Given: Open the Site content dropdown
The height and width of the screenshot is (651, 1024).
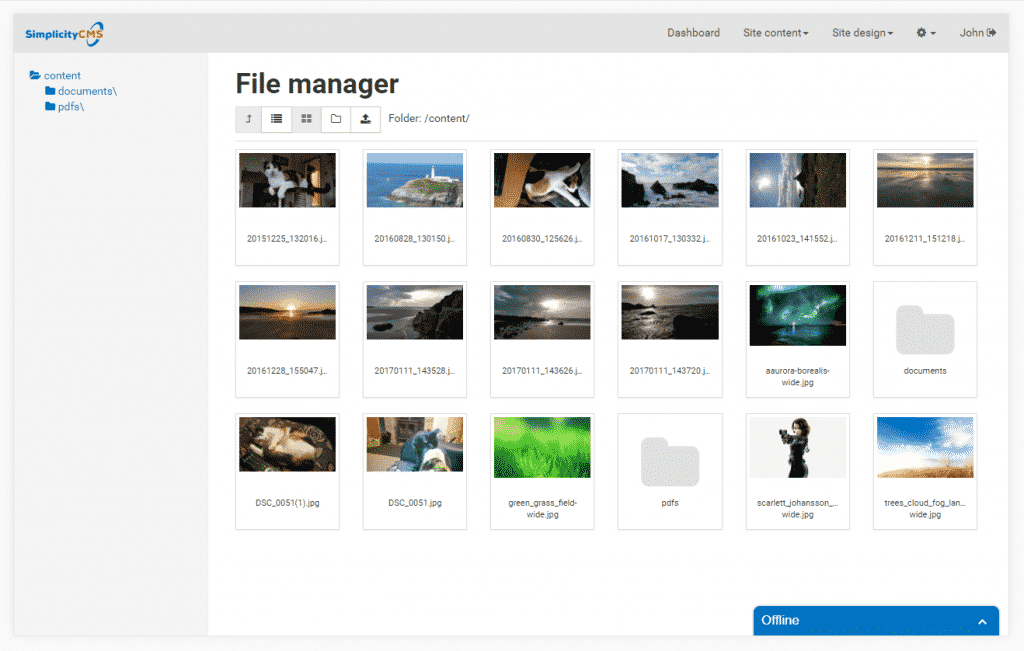Looking at the screenshot, I should (775, 32).
